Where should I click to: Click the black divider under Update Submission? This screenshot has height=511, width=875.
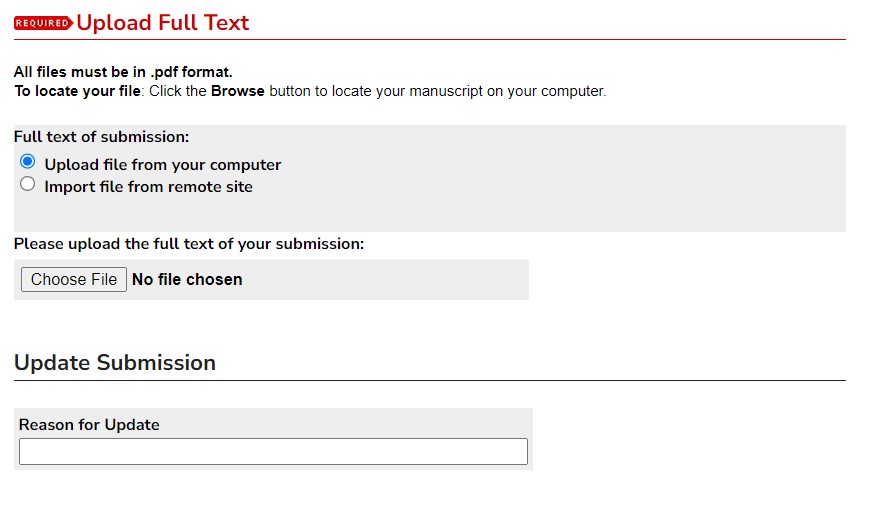click(430, 381)
